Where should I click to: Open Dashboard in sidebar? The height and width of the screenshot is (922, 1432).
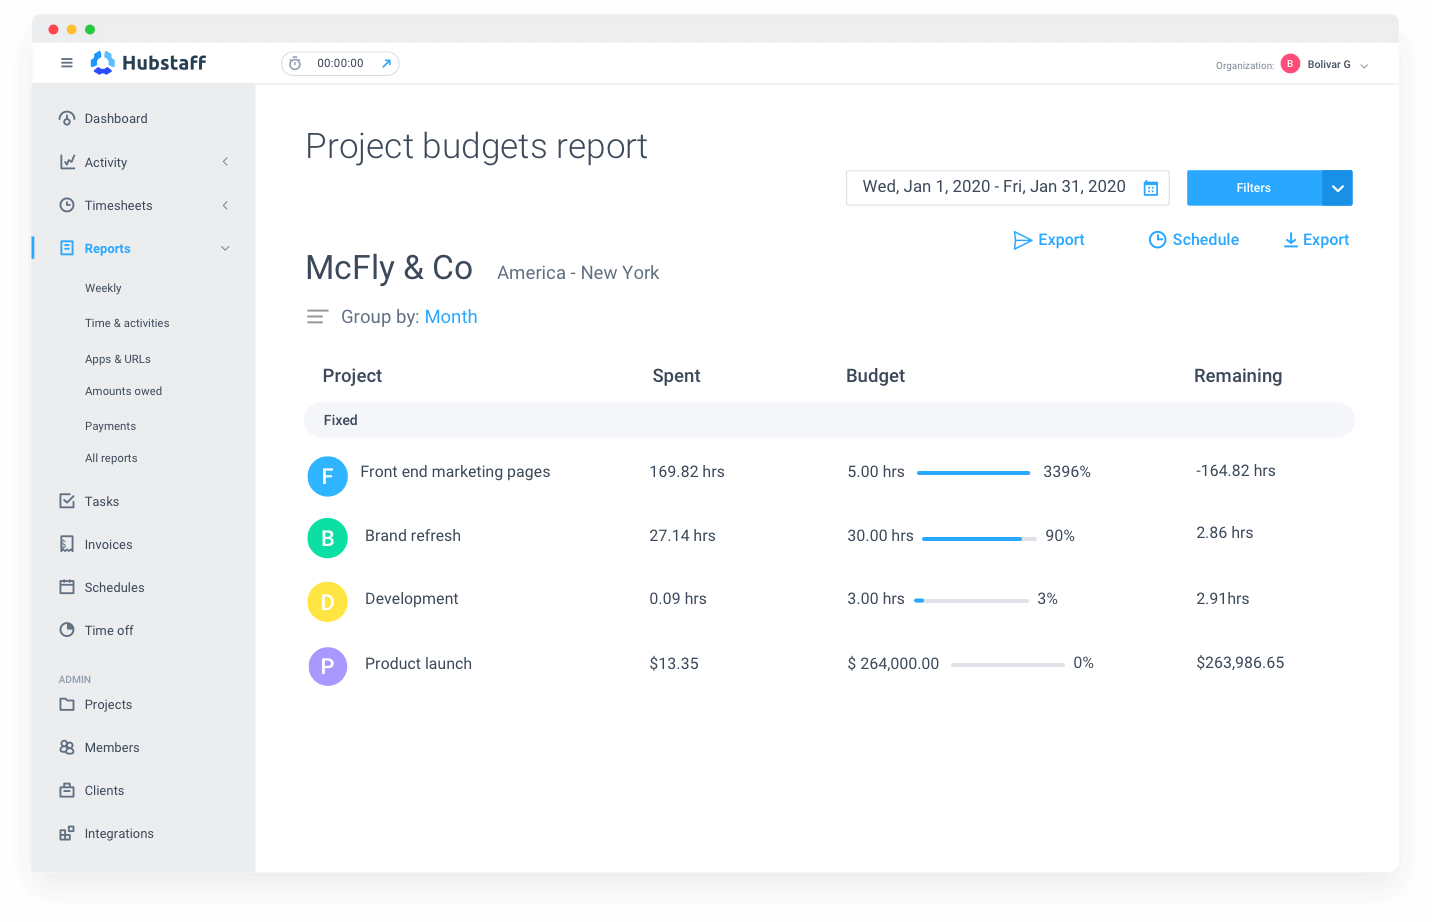116,118
